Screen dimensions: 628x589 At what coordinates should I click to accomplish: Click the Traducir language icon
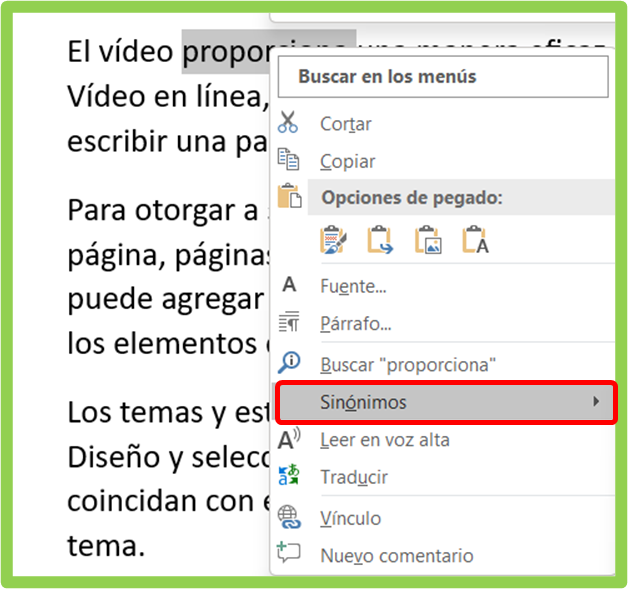[x=289, y=475]
